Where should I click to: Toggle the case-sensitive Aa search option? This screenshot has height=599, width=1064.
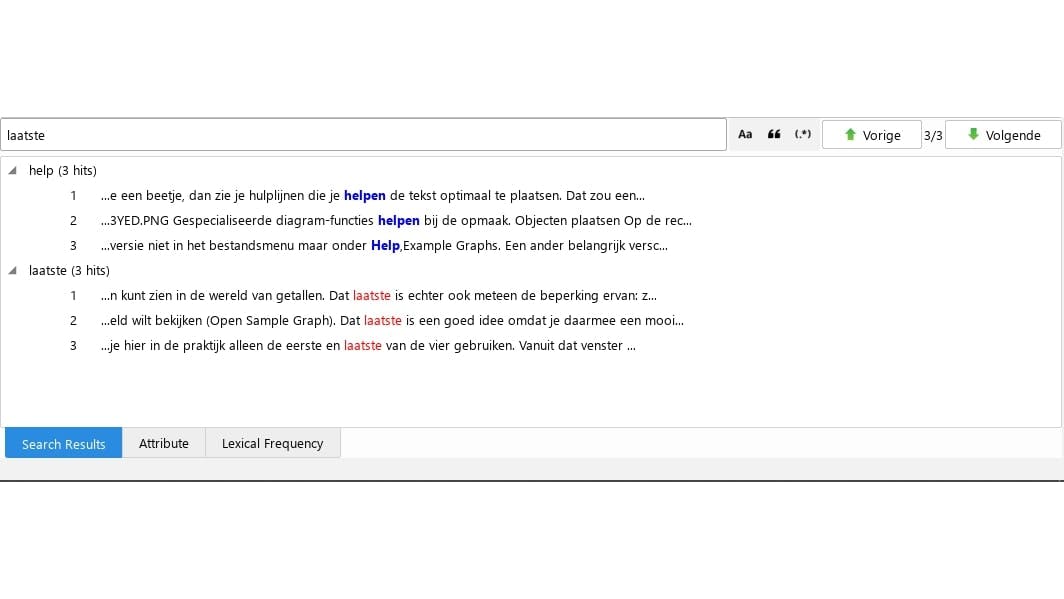pos(744,134)
